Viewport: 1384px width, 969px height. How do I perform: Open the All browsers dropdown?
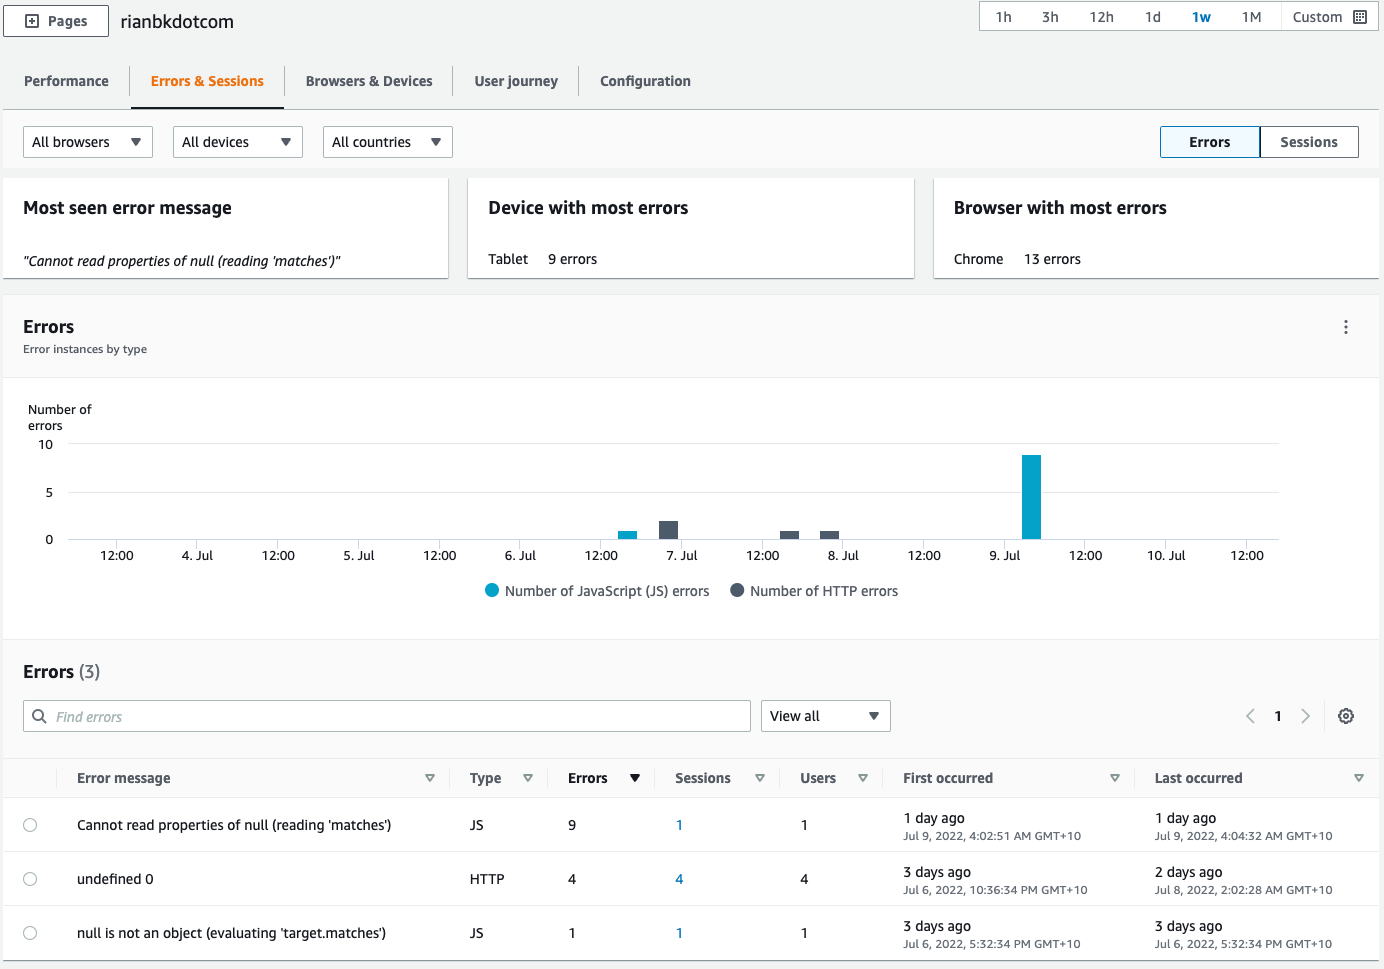point(88,142)
